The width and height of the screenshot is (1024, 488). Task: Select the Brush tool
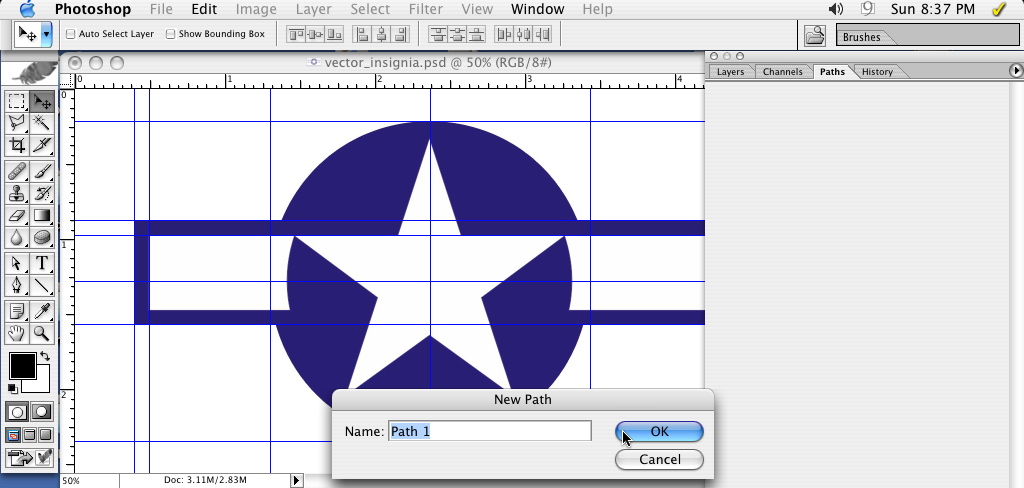point(42,171)
